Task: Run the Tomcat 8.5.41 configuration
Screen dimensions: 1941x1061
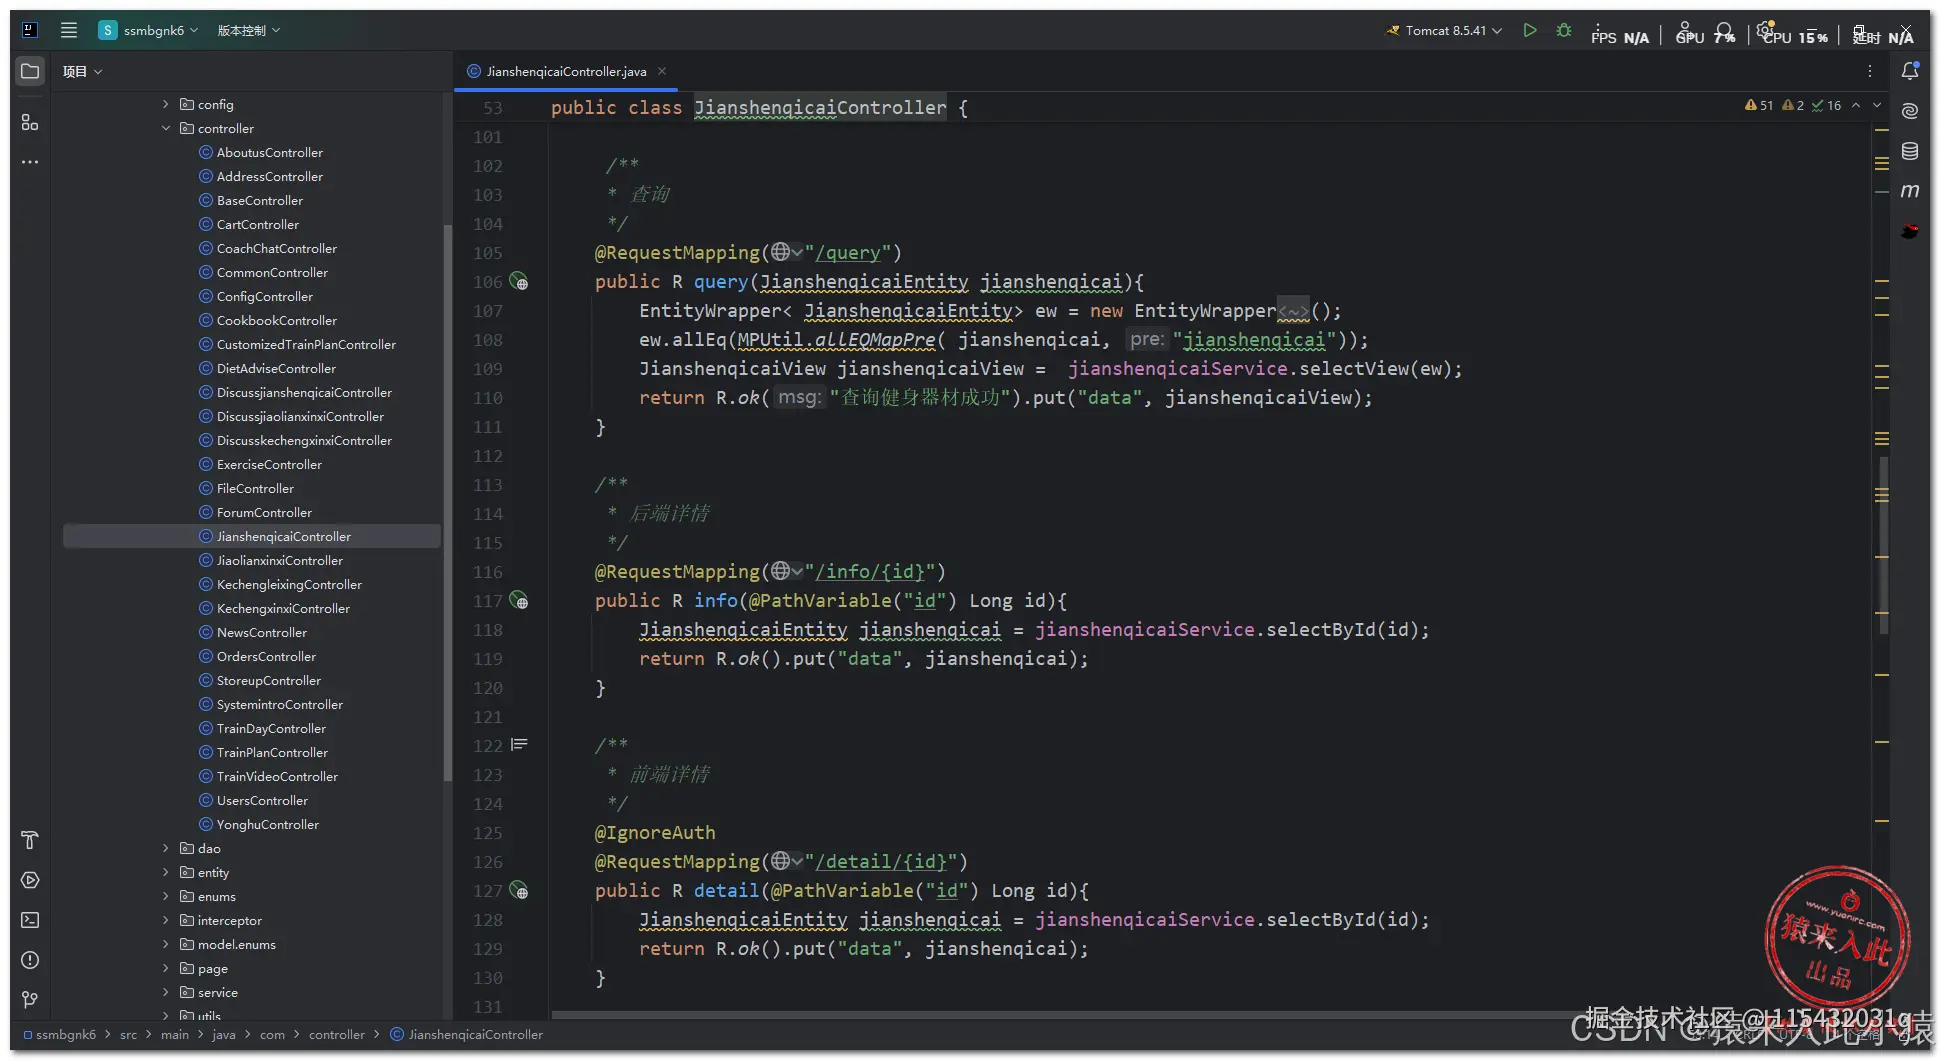Action: [1530, 30]
